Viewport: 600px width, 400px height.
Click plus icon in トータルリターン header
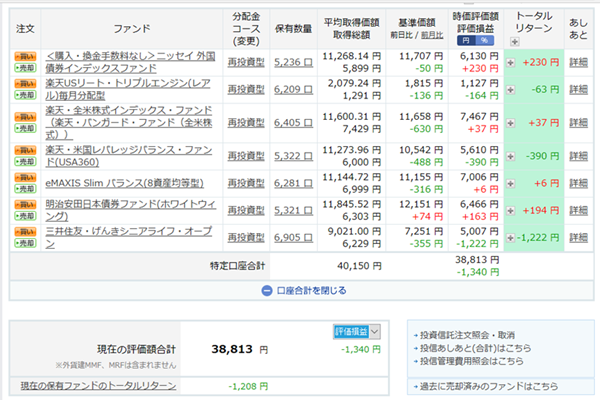[x=514, y=42]
